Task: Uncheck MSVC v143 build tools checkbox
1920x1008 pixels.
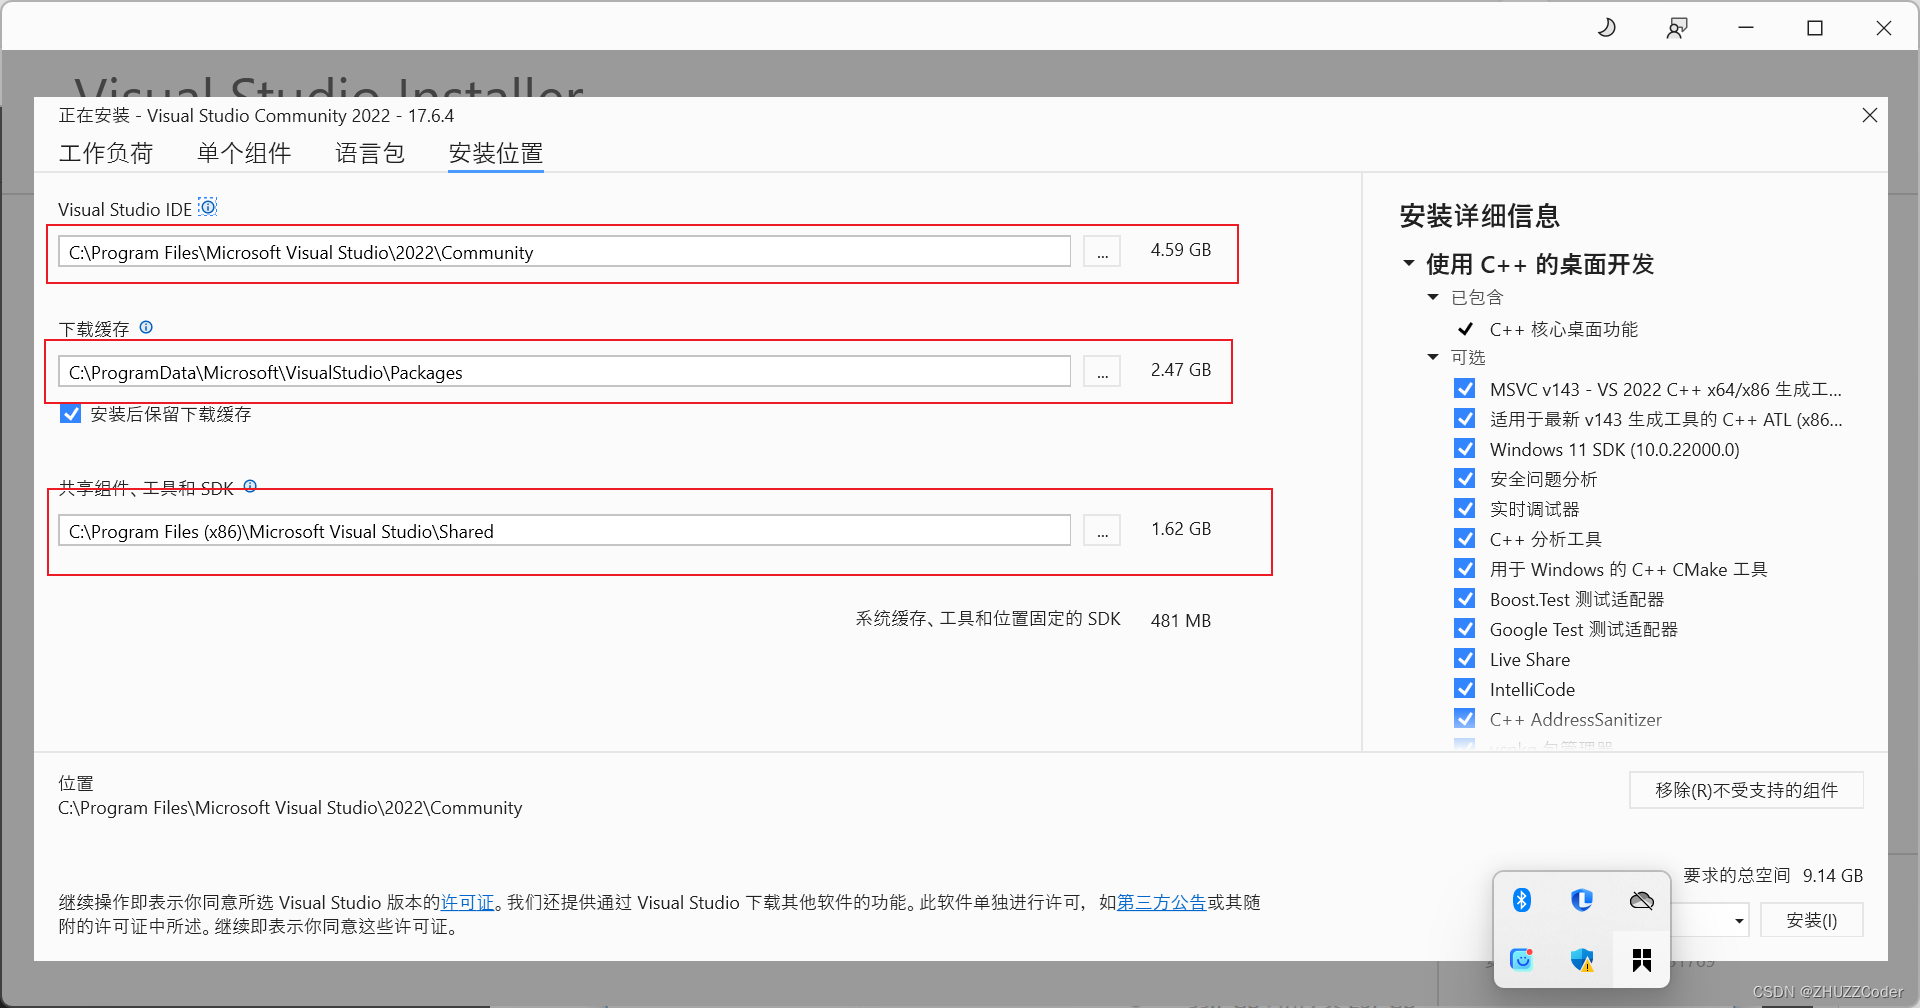Action: pyautogui.click(x=1465, y=388)
